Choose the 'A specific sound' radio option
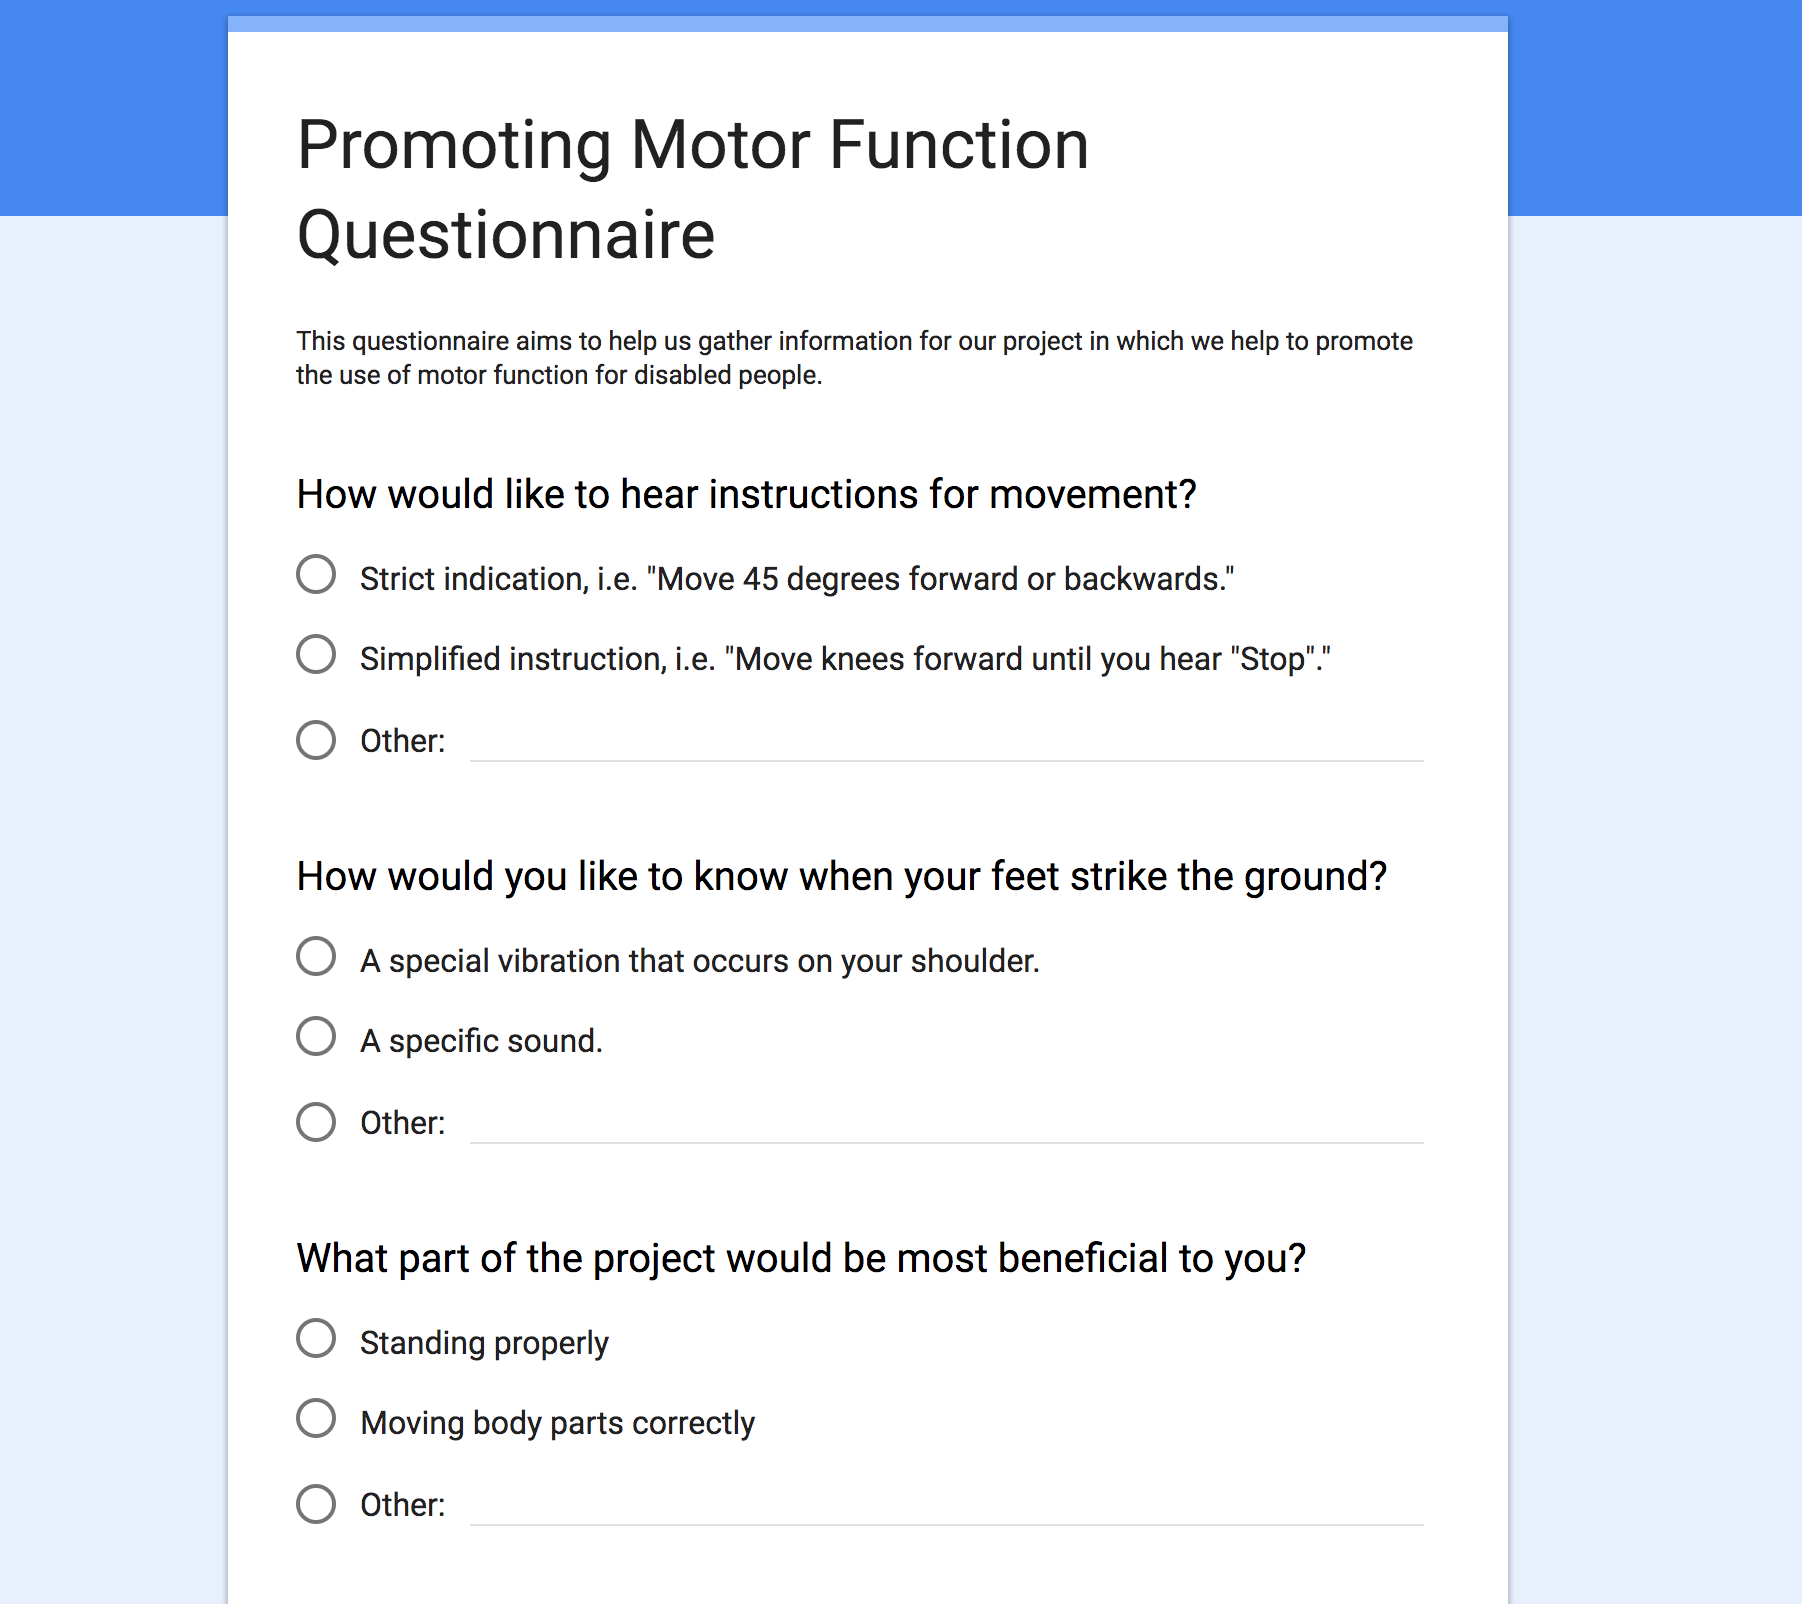Viewport: 1802px width, 1604px height. point(316,1037)
